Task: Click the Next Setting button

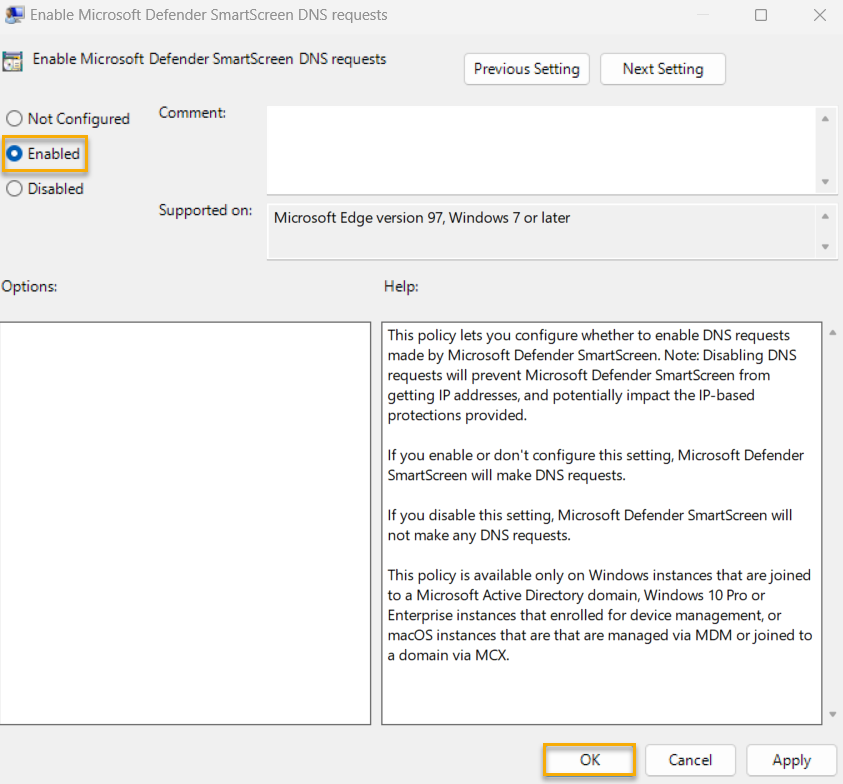Action: point(662,69)
